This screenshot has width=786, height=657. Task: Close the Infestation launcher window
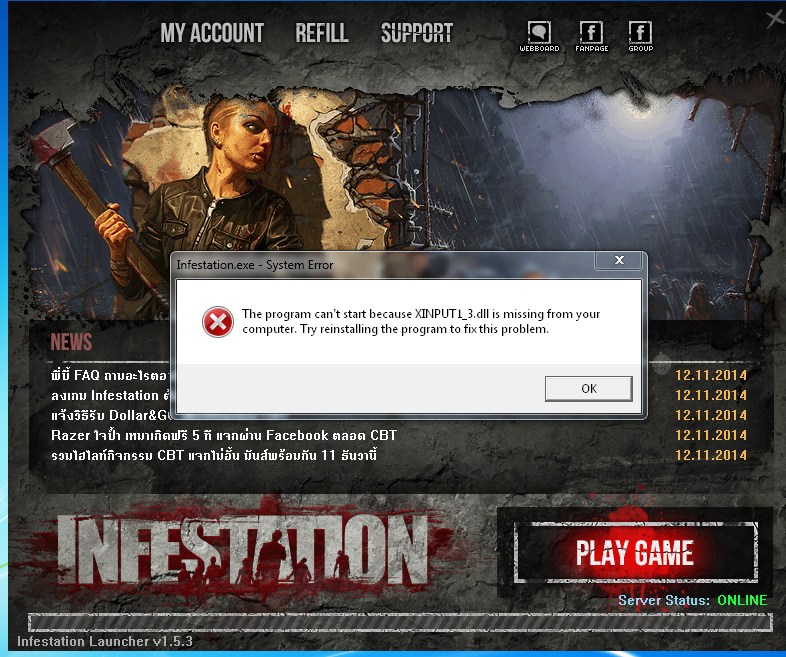(776, 19)
